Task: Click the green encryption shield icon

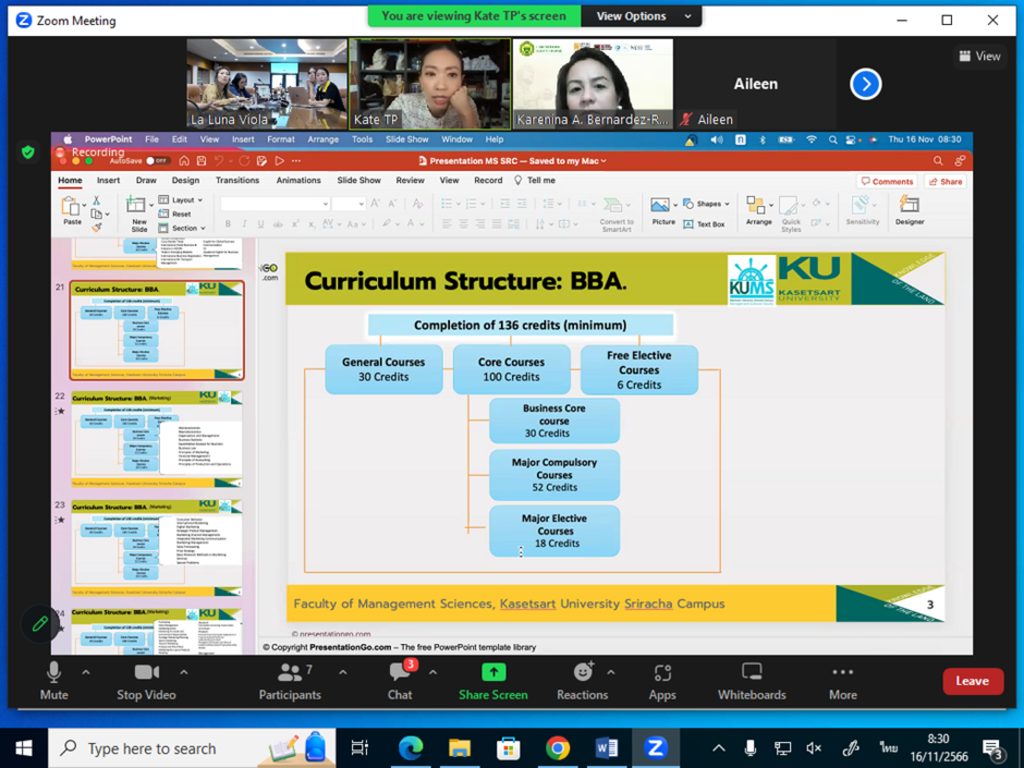Action: click(27, 153)
